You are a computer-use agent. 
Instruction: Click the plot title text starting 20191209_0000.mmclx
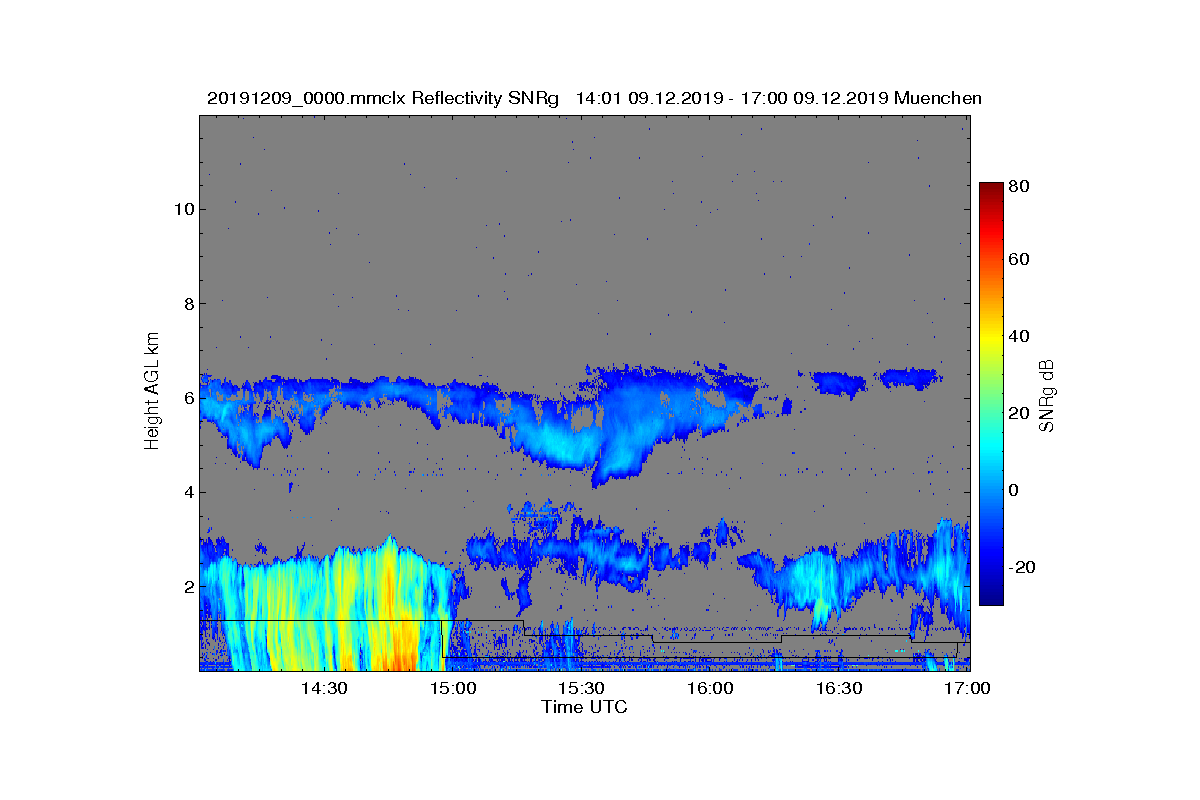tap(594, 98)
